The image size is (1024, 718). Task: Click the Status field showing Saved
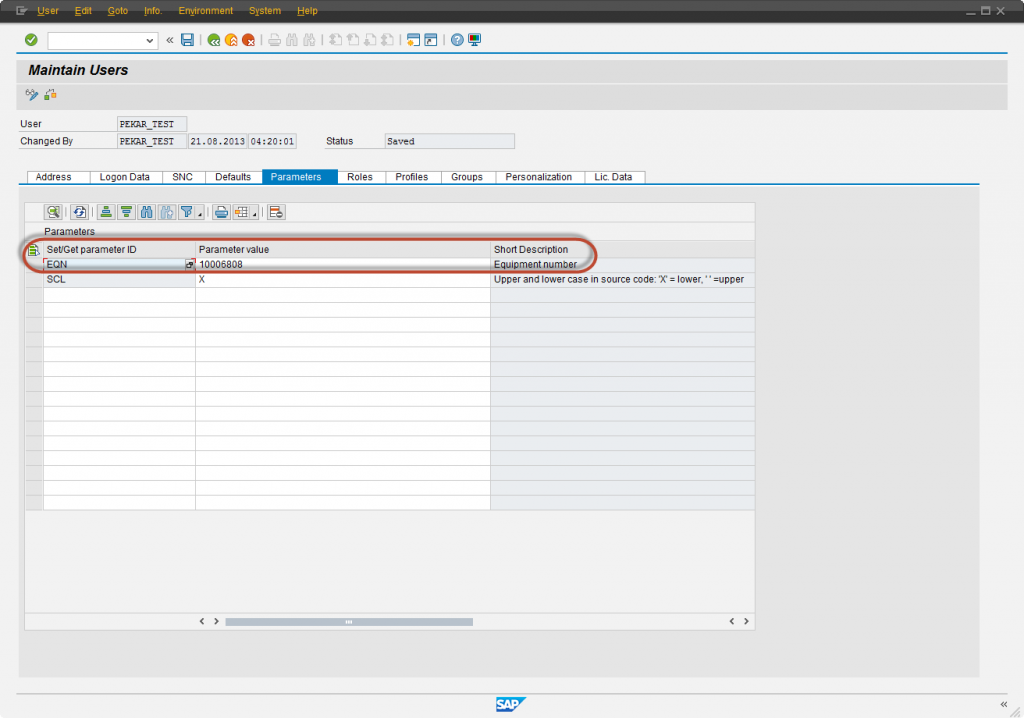pyautogui.click(x=449, y=141)
